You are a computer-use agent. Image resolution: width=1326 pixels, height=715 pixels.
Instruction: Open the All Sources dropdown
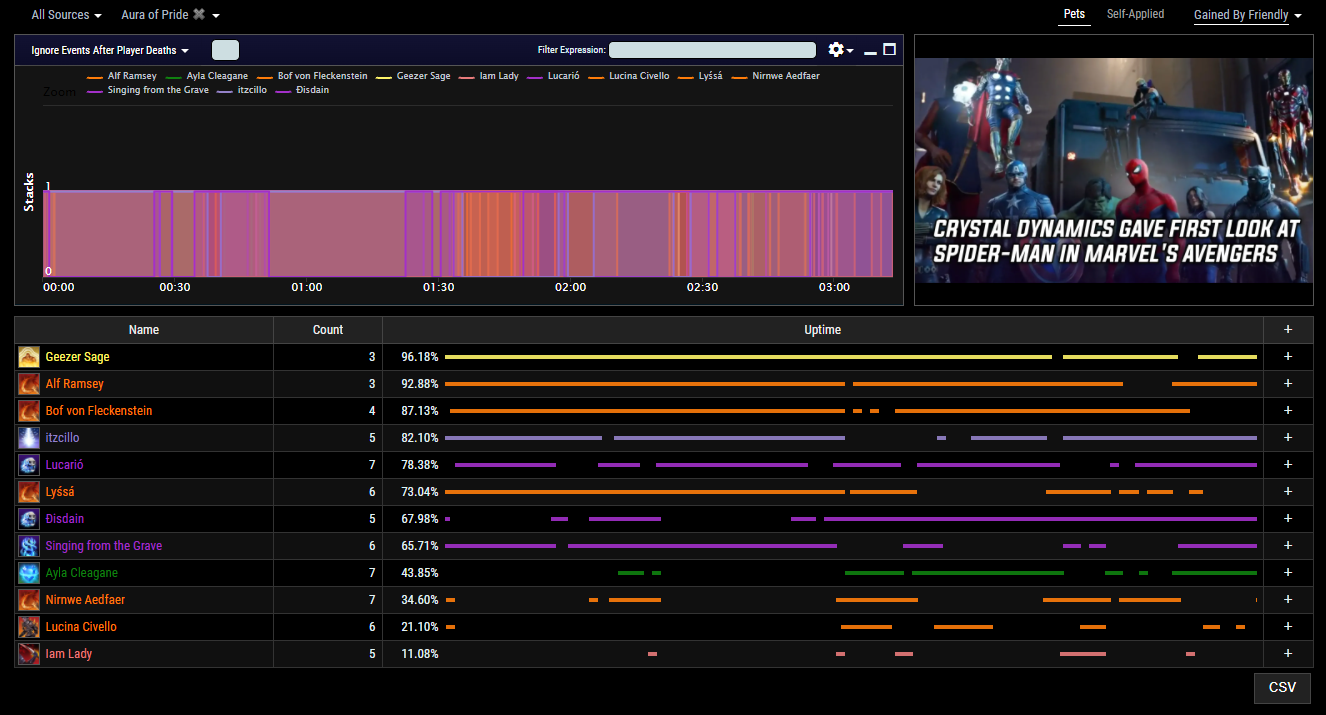(x=67, y=15)
